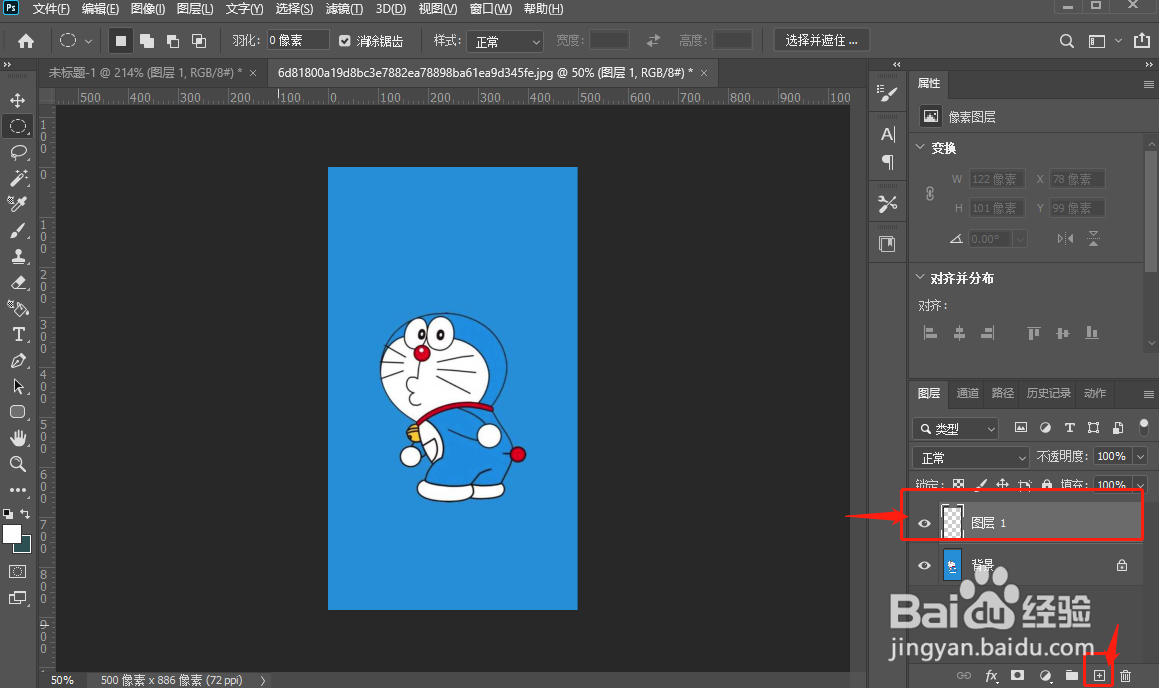This screenshot has height=688, width=1159.
Task: Open the 样式 style dropdown
Action: 505,41
